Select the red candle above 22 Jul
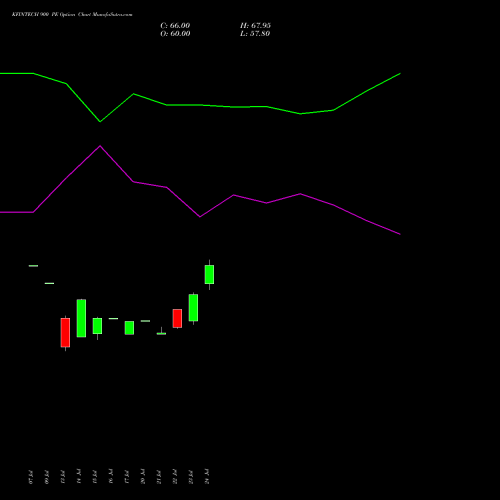The width and height of the screenshot is (500, 500). point(177,318)
